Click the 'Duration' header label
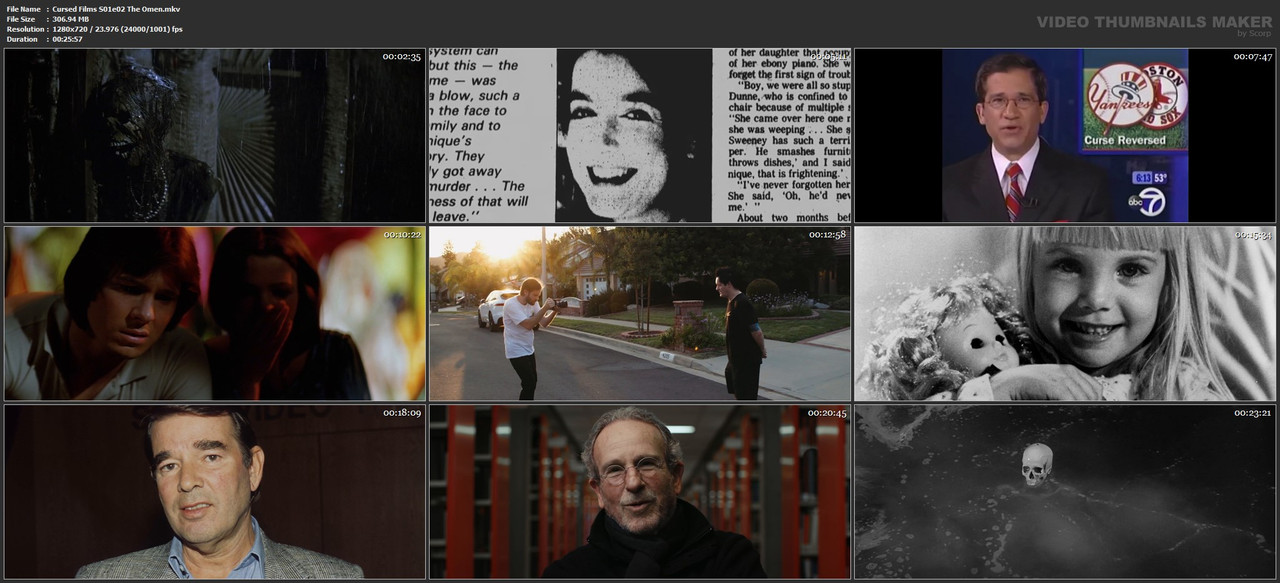The image size is (1280, 583). [x=22, y=39]
